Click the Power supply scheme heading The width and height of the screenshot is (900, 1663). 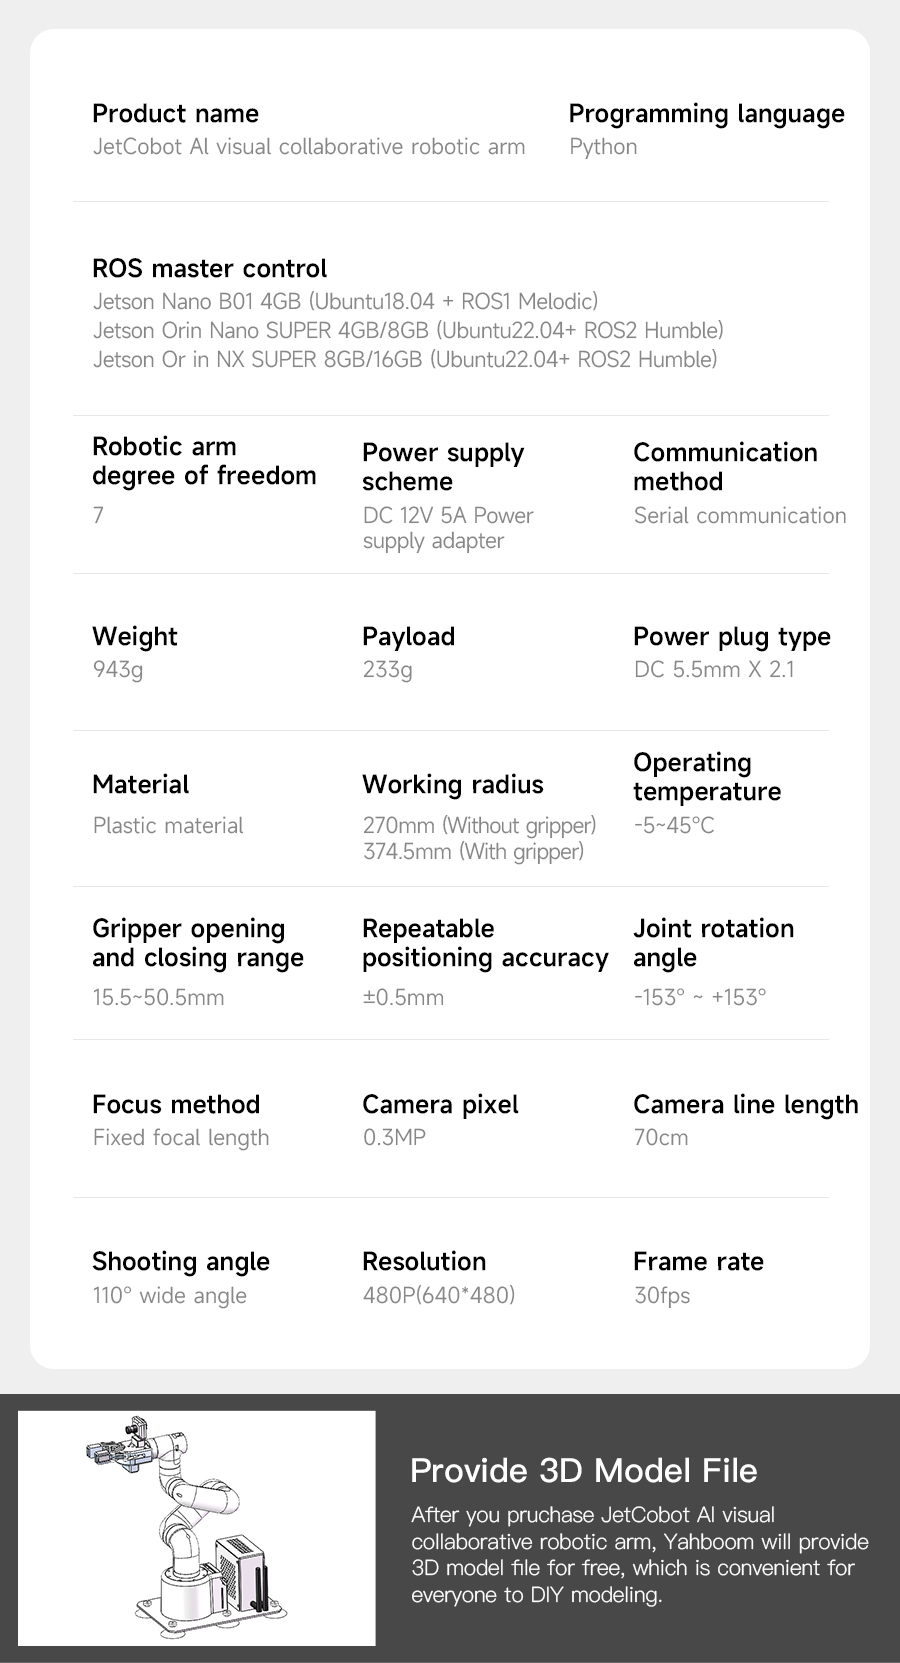tap(443, 467)
